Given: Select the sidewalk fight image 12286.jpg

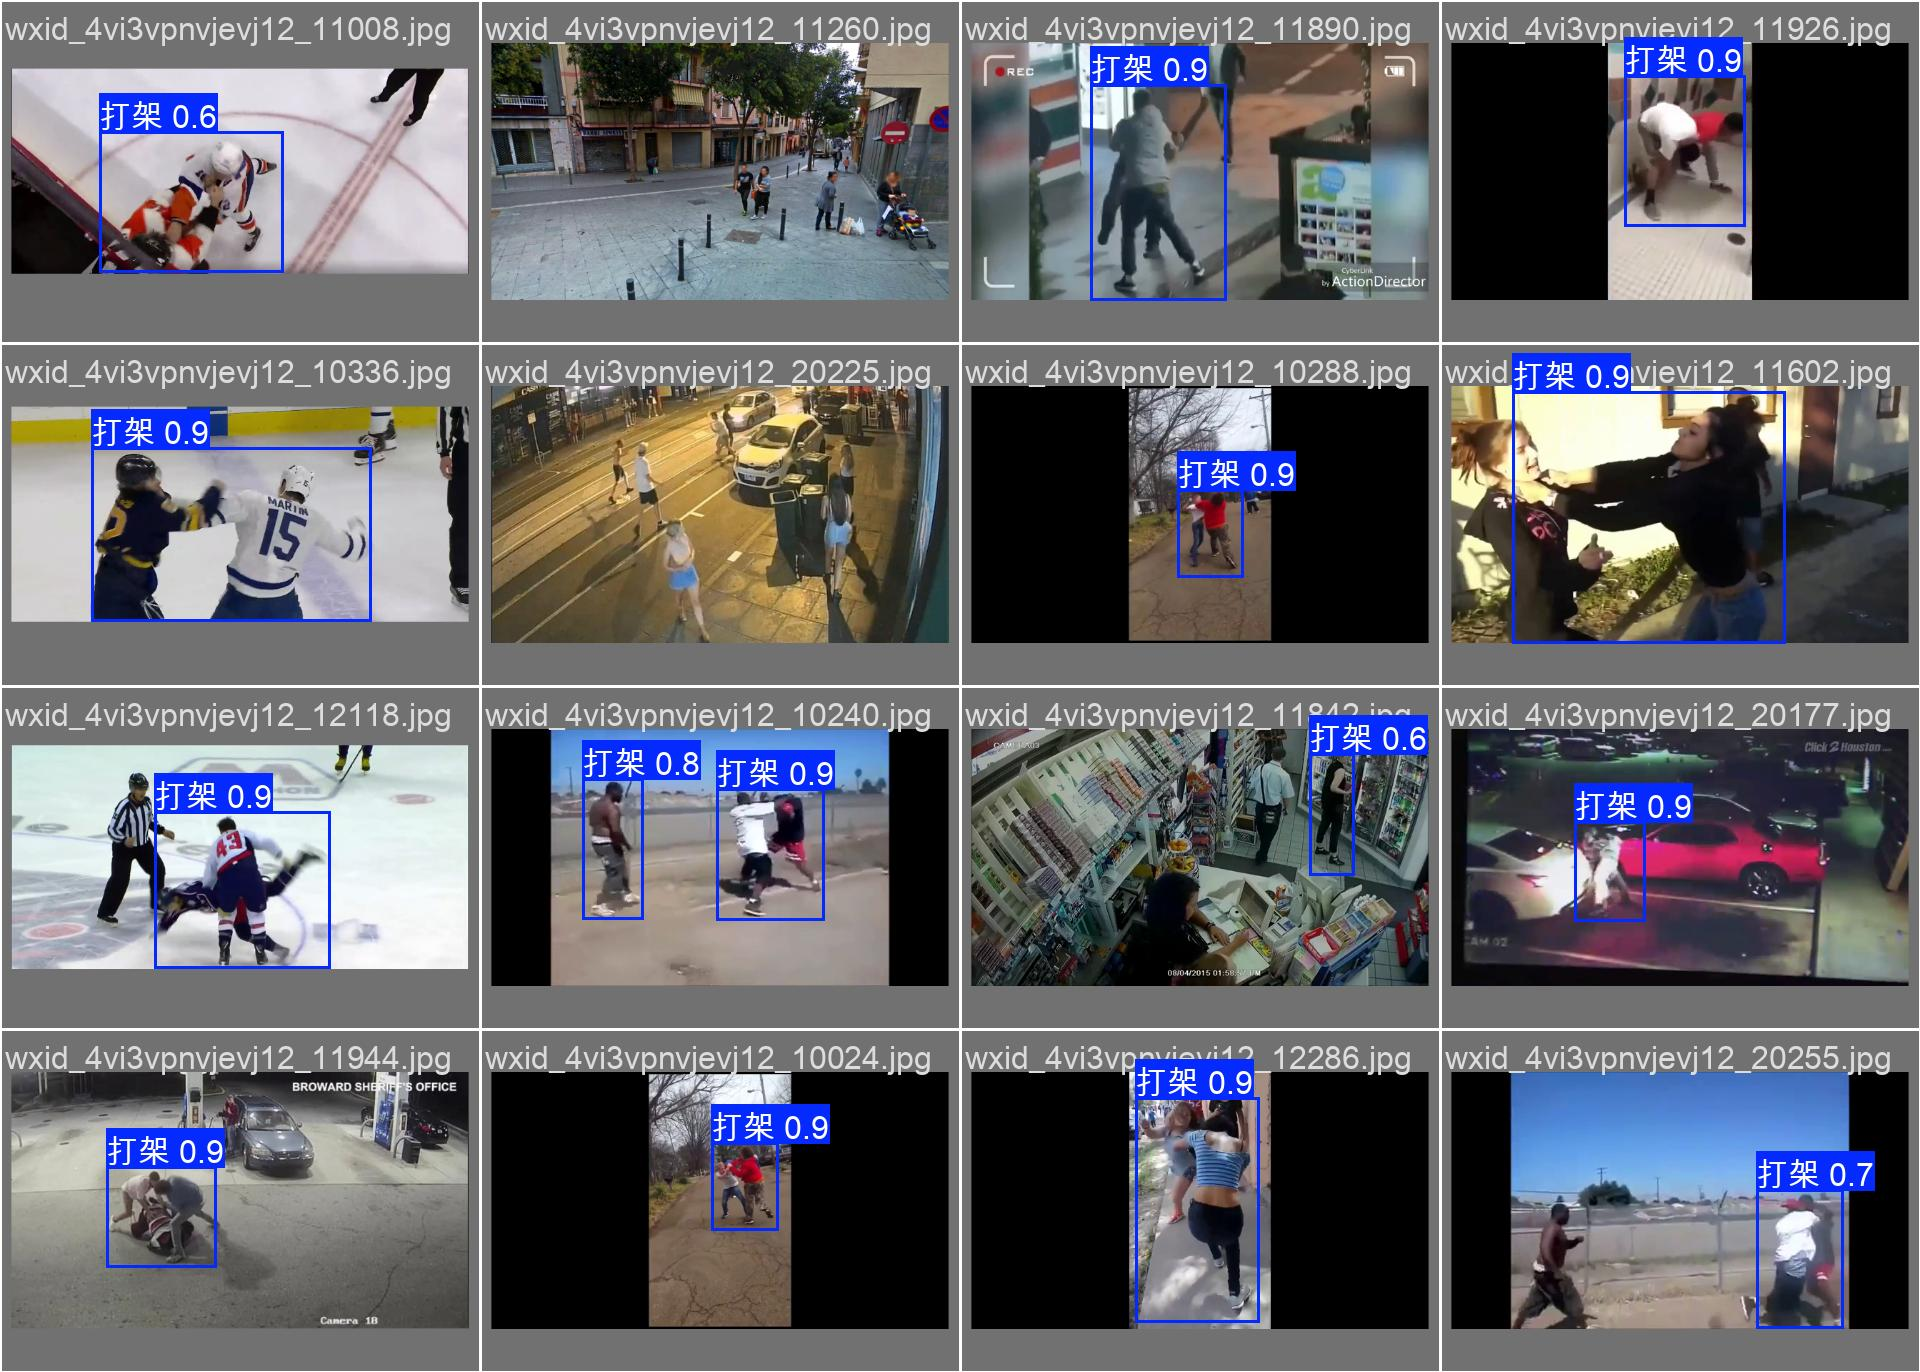Looking at the screenshot, I should [1199, 1200].
